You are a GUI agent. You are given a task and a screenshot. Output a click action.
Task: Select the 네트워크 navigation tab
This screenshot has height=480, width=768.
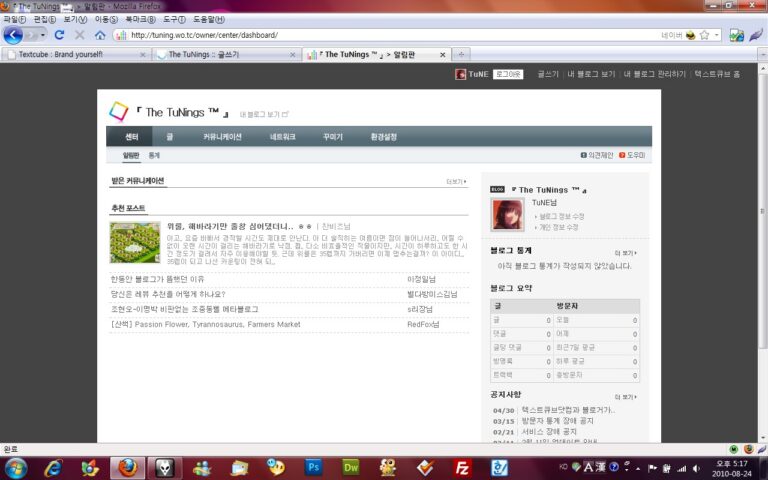coord(283,137)
